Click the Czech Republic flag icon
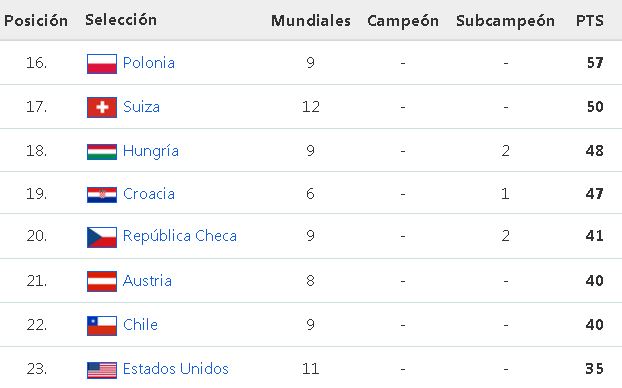The image size is (622, 388). pos(102,237)
